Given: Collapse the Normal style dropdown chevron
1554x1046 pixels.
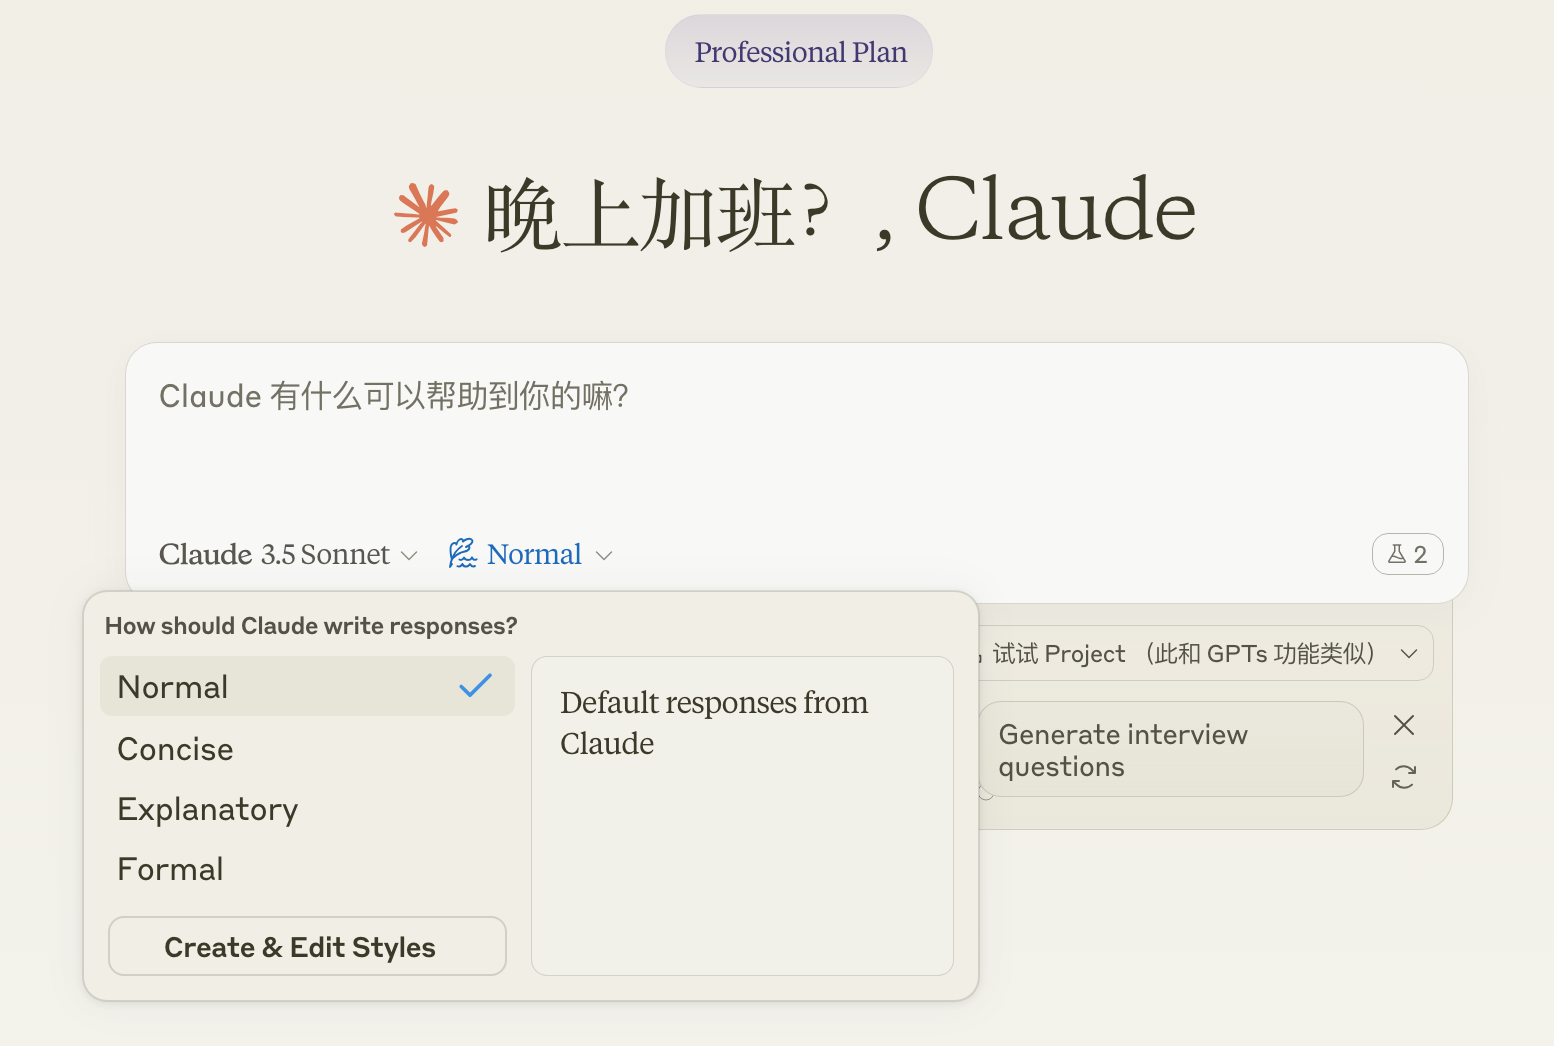Looking at the screenshot, I should pos(604,555).
